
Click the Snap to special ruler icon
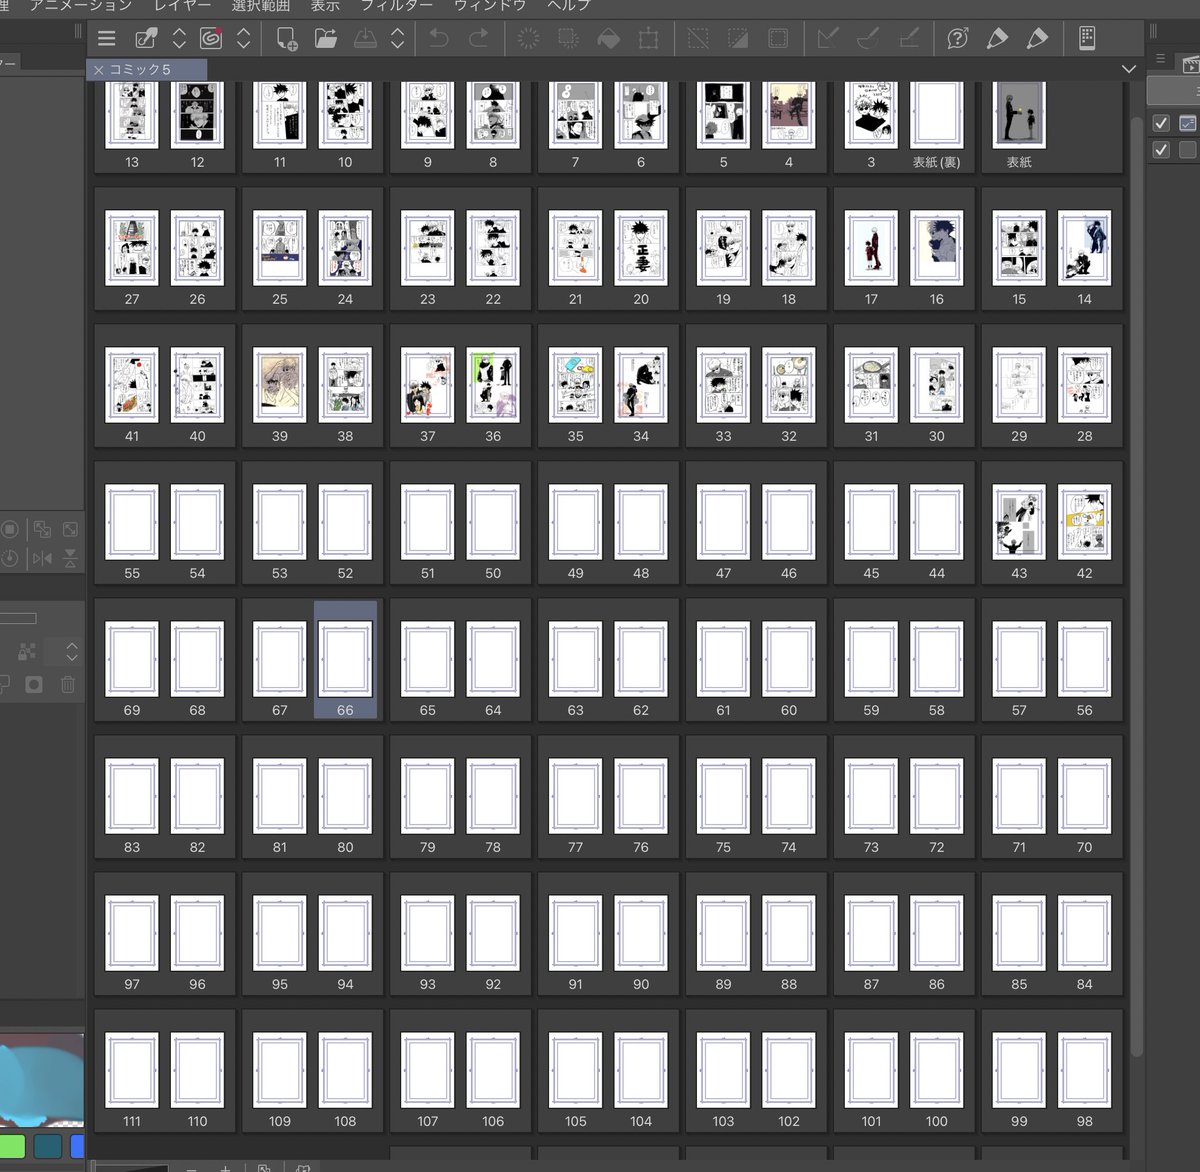click(868, 39)
